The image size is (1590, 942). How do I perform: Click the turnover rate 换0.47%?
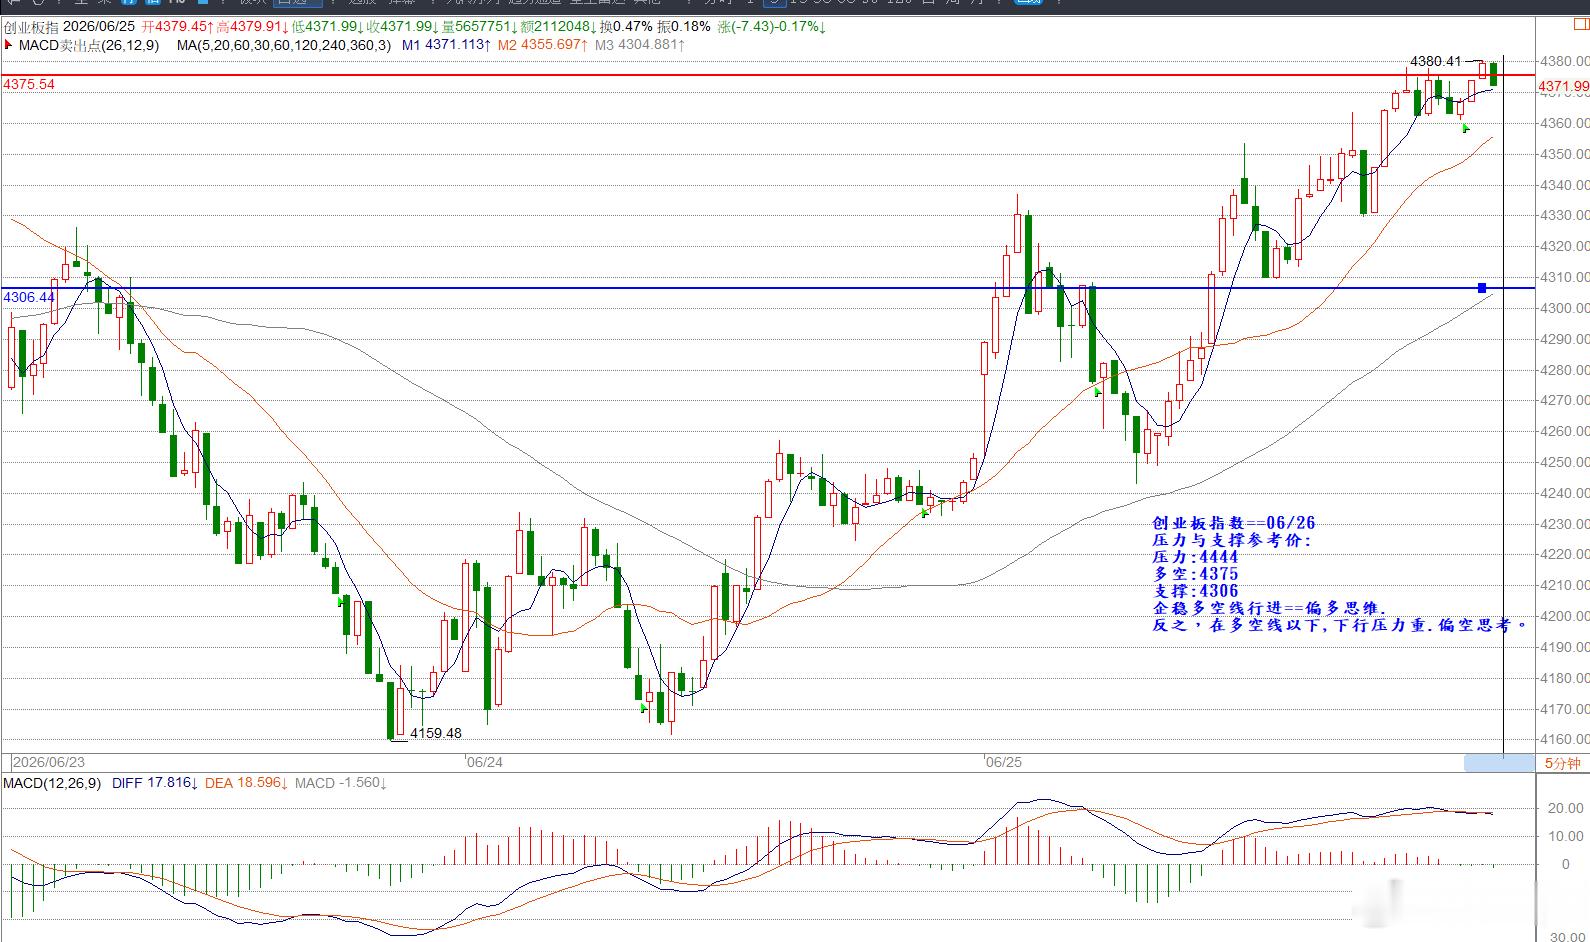pos(626,27)
